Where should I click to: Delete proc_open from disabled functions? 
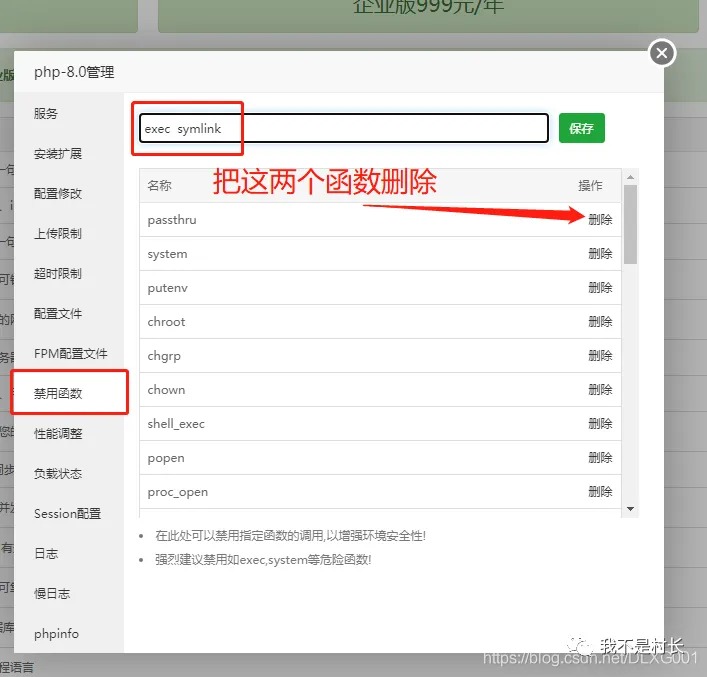600,492
